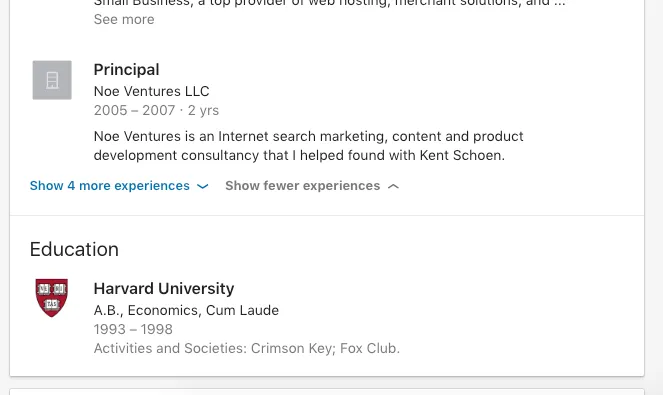The width and height of the screenshot is (663, 395).
Task: Click the name Kent Schoen in the description
Action: point(462,155)
